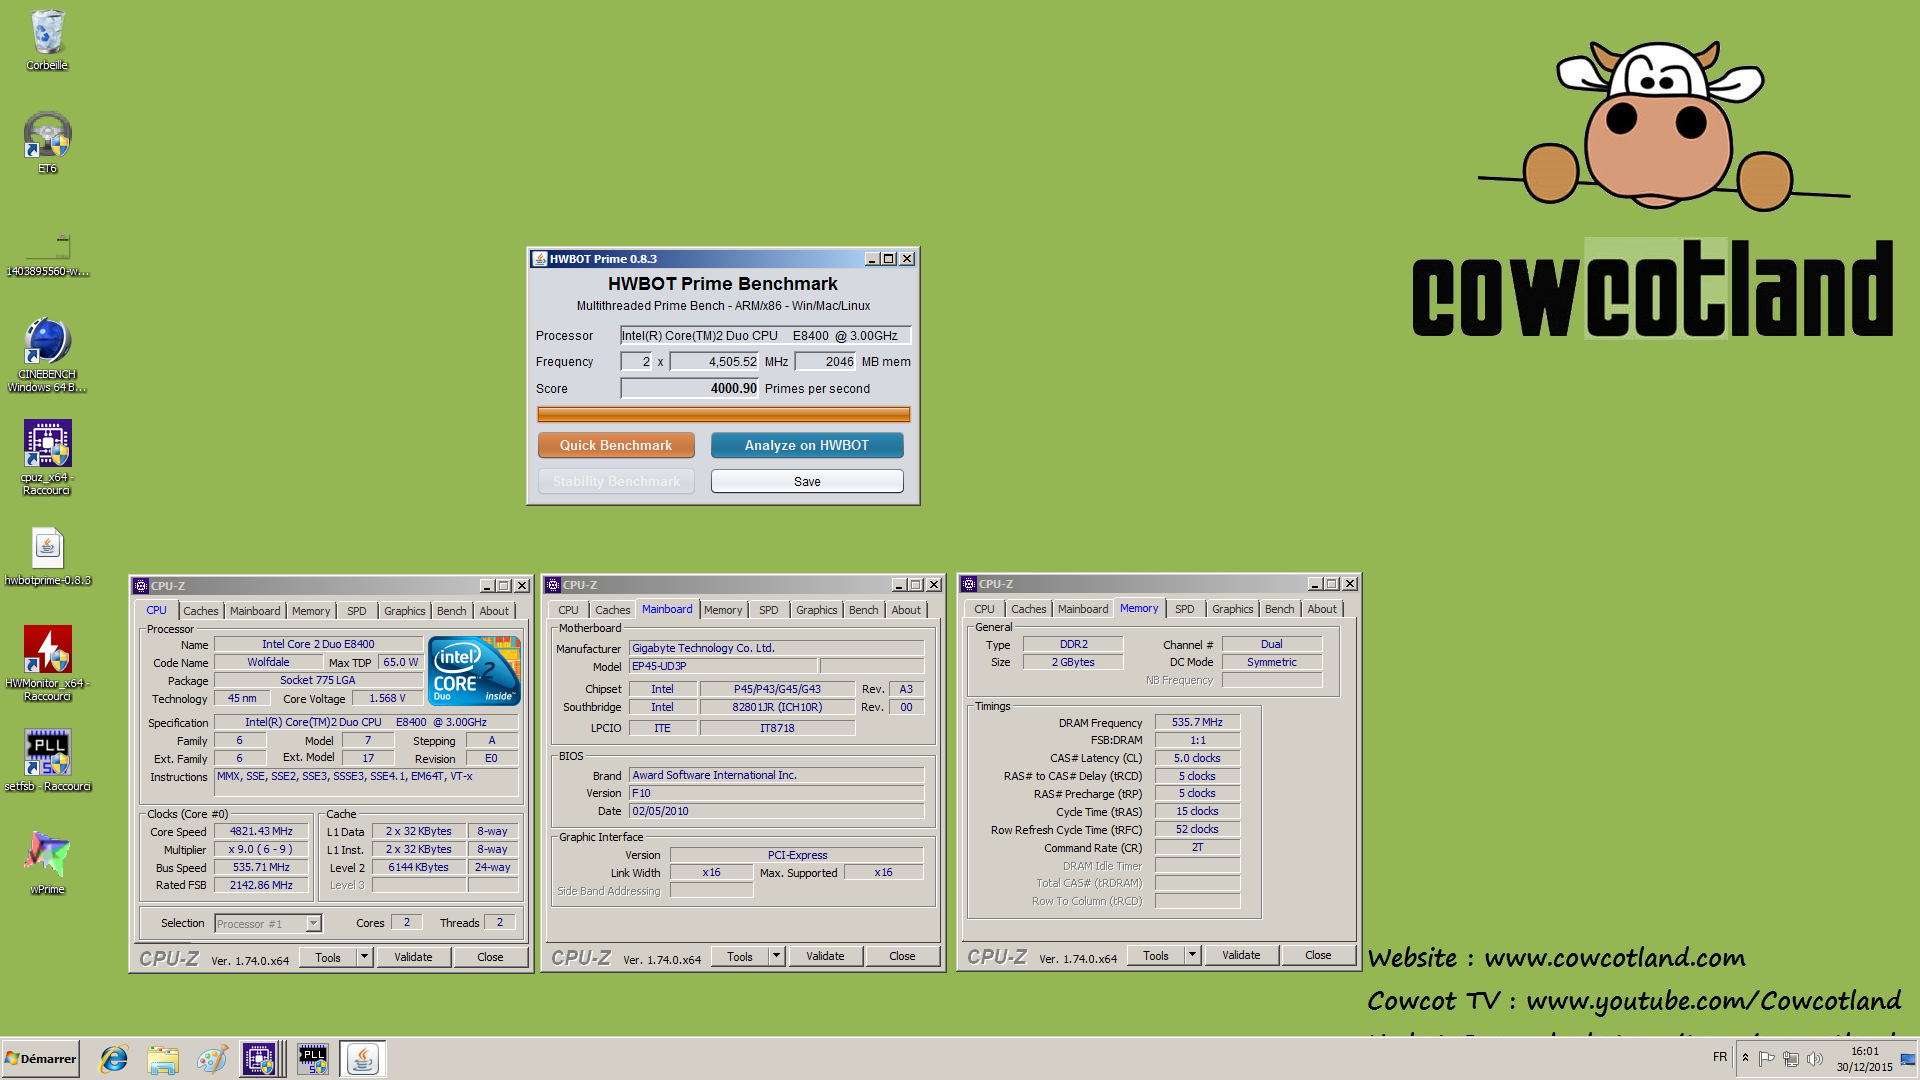Click the Score 4000.90 field
1920x1080 pixels.
click(690, 388)
